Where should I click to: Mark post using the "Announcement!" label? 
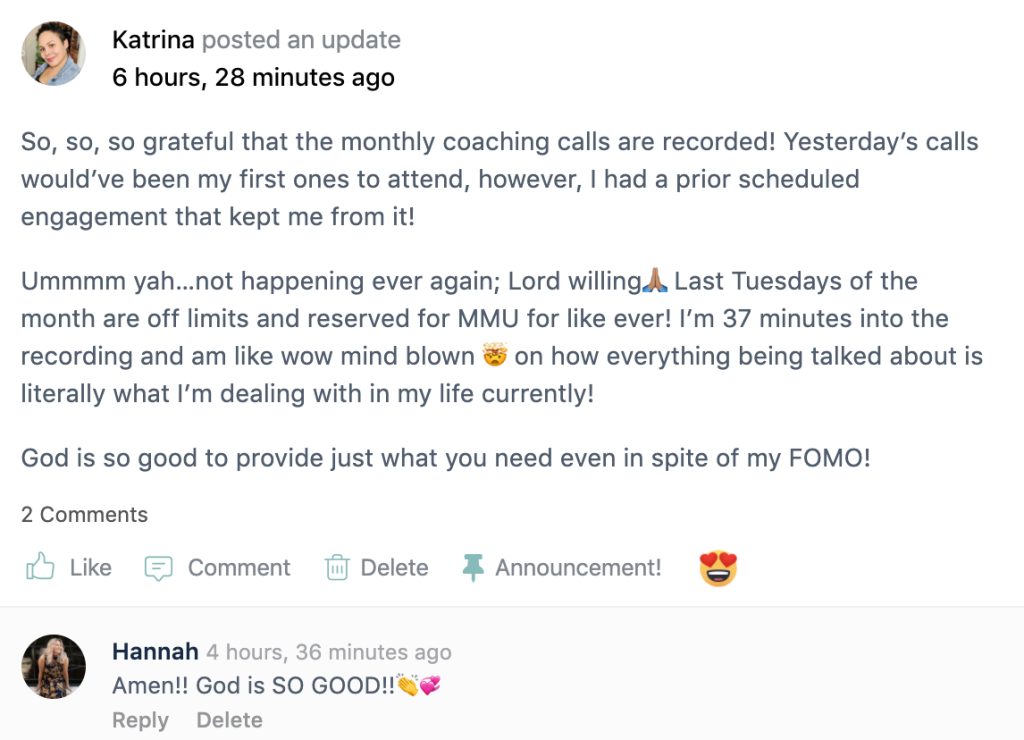click(x=578, y=568)
